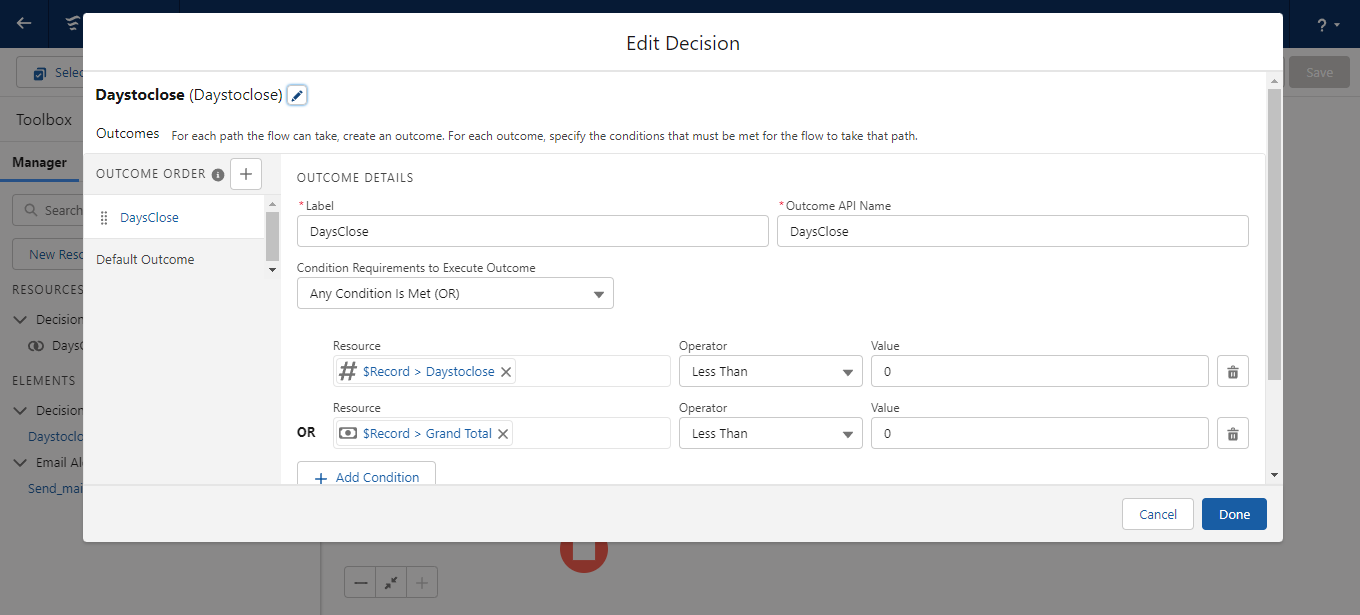The height and width of the screenshot is (615, 1360).
Task: Open the help question mark menu
Action: (x=1328, y=25)
